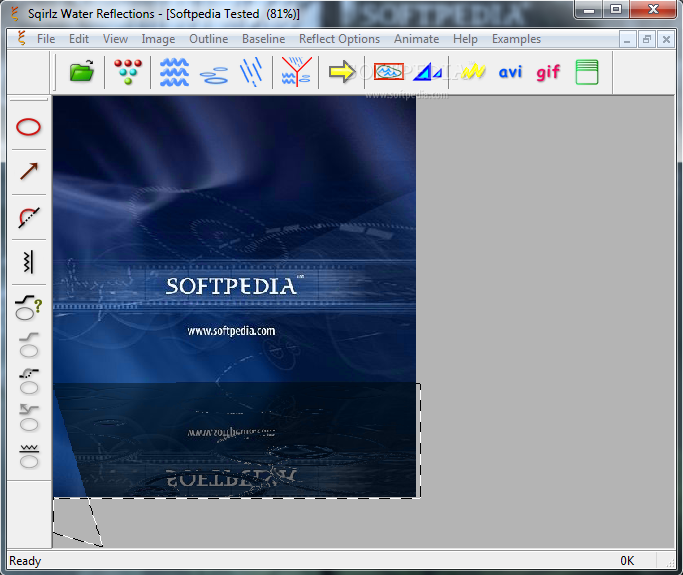Click the grayed dotted curve ellipse tool
The image size is (683, 575).
coord(29,382)
